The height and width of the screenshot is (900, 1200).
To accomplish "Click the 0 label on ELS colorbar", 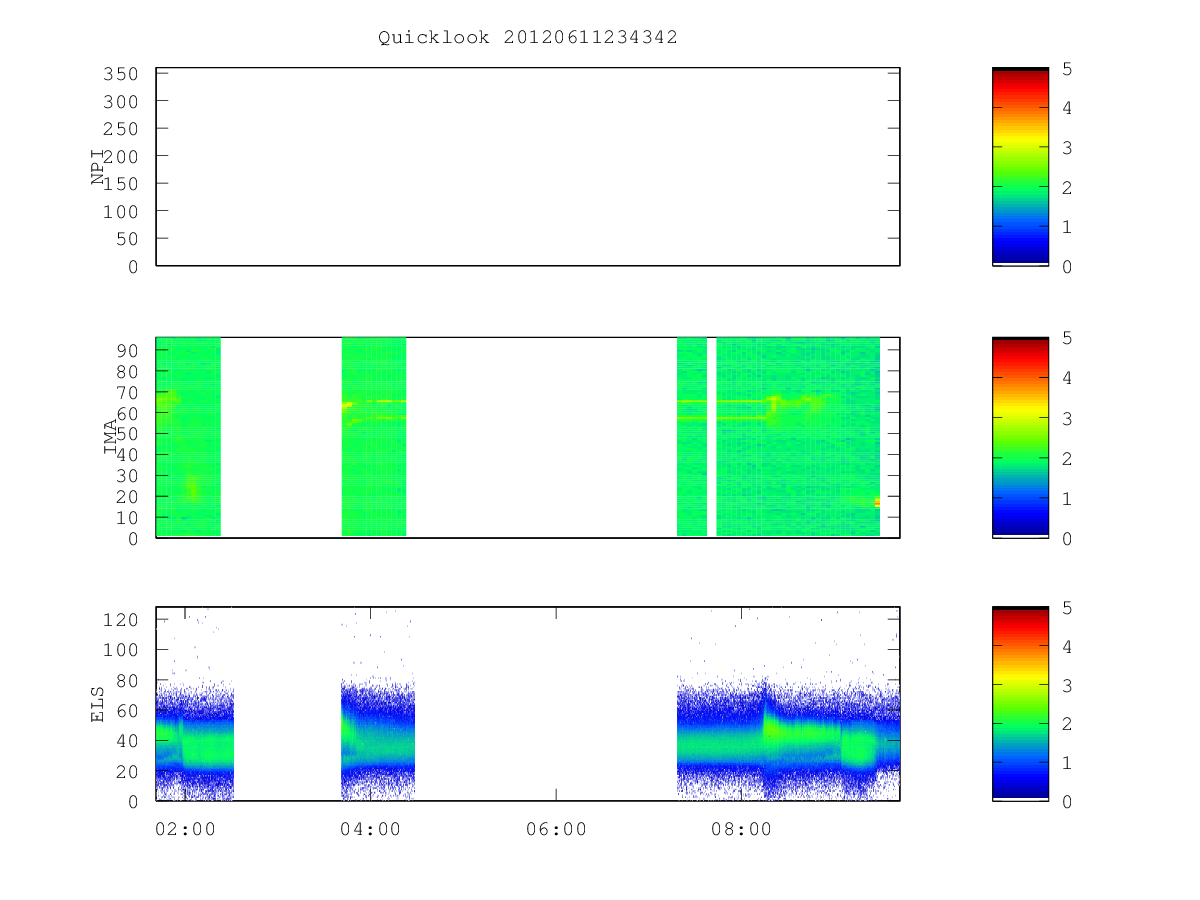I will click(x=1068, y=802).
